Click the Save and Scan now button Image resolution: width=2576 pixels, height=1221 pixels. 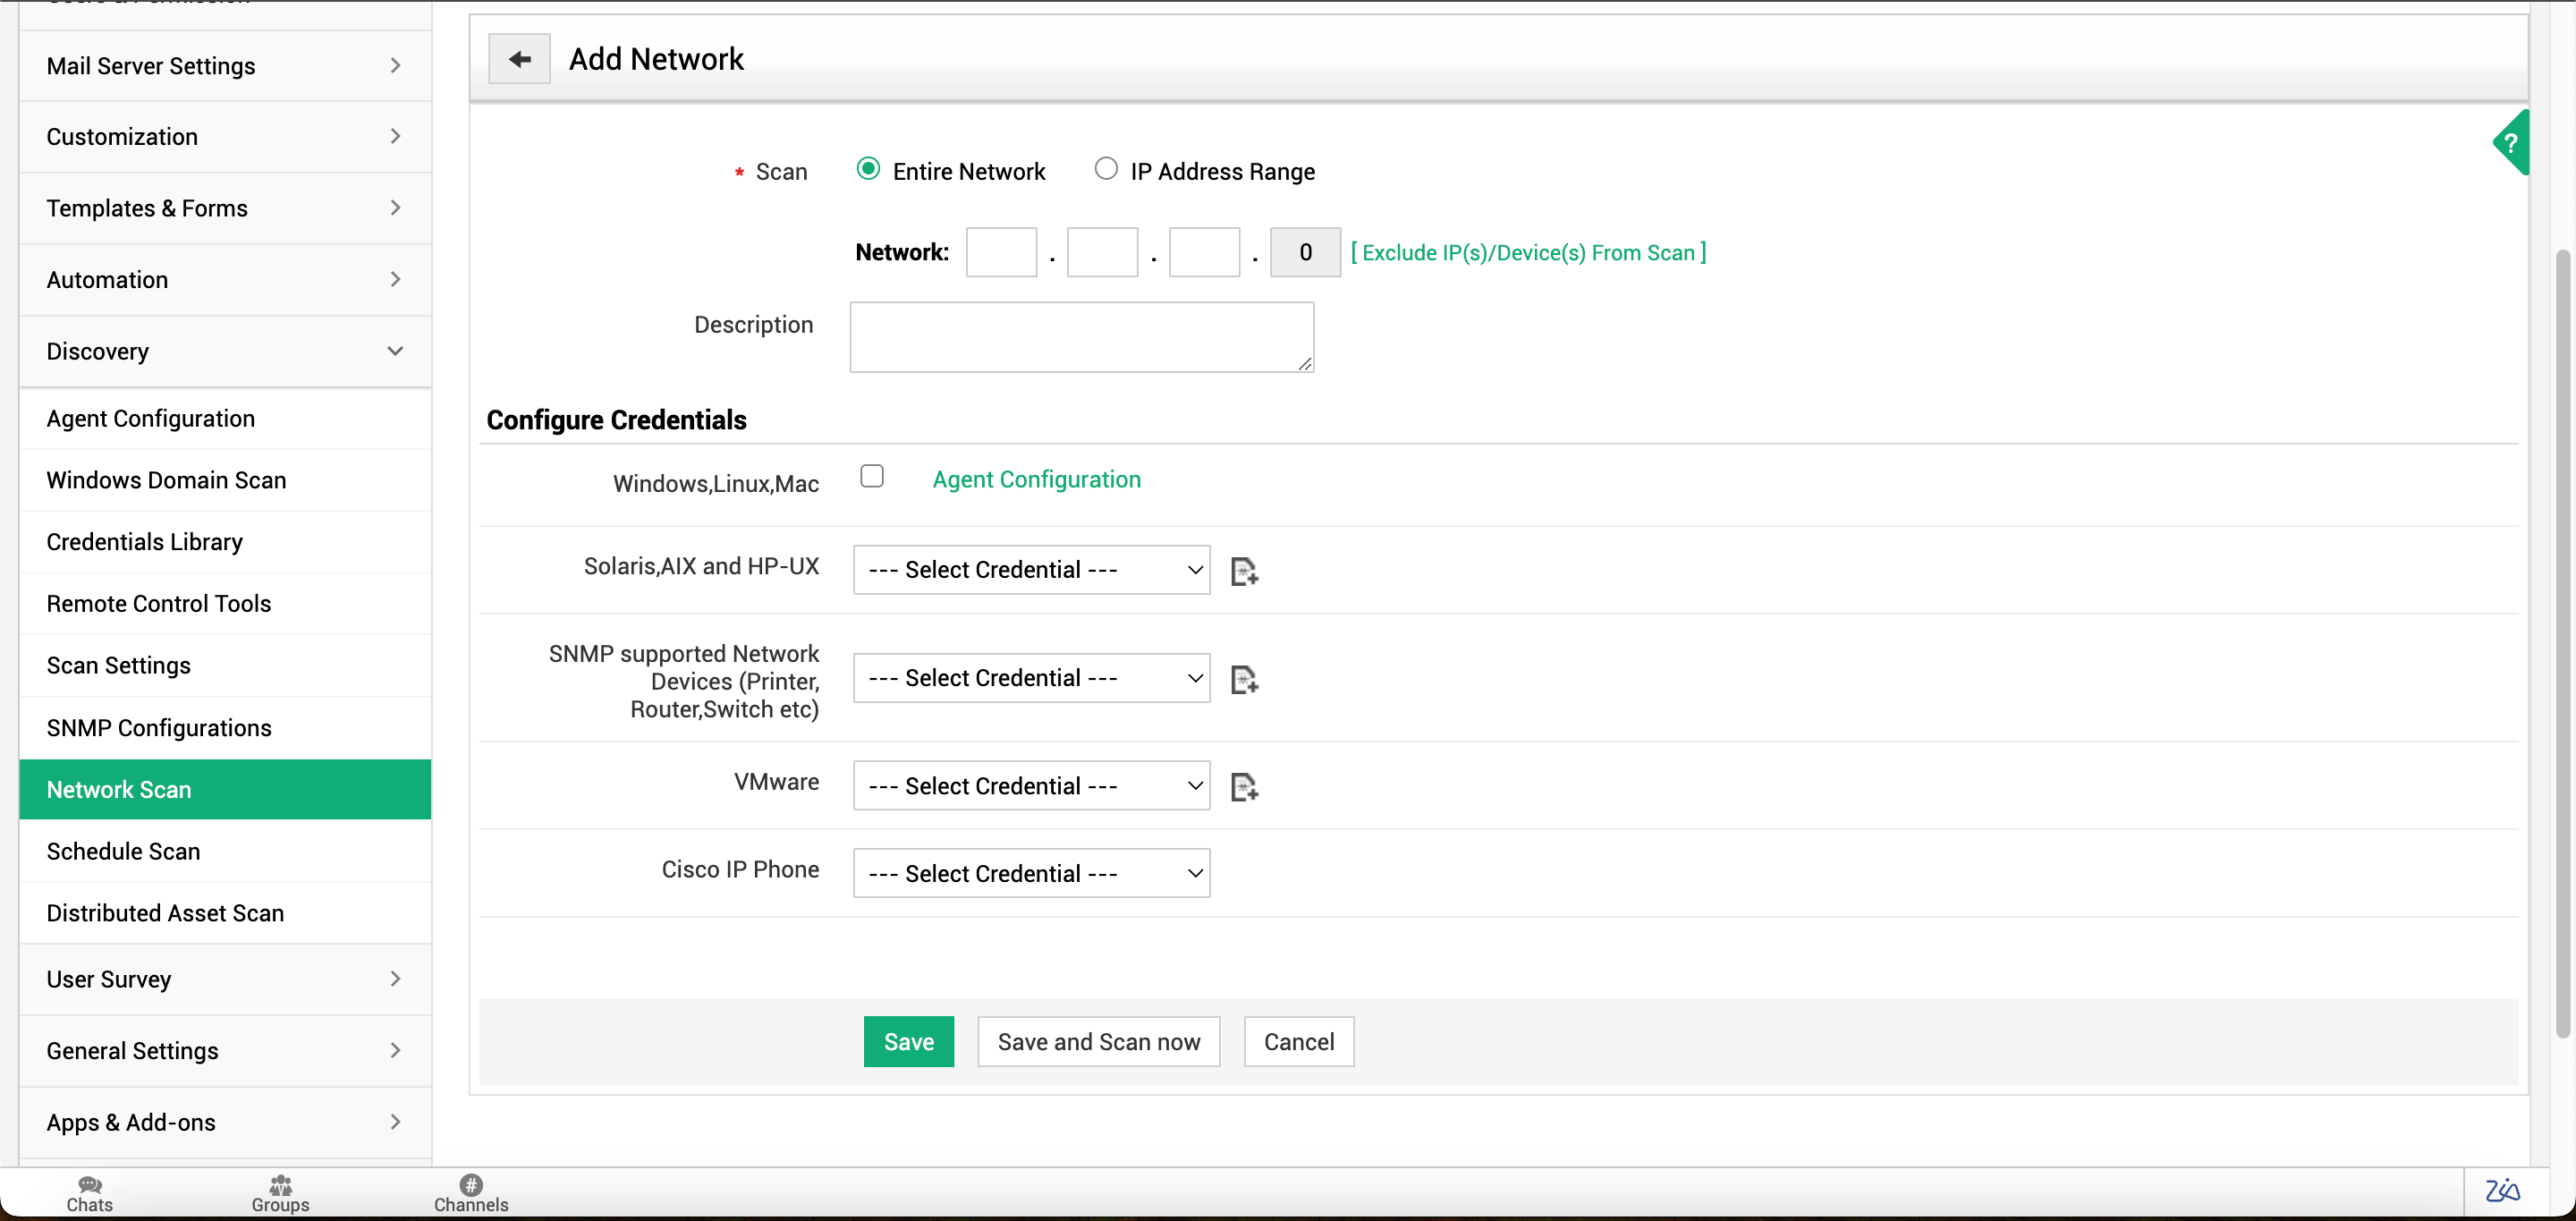click(x=1098, y=1041)
